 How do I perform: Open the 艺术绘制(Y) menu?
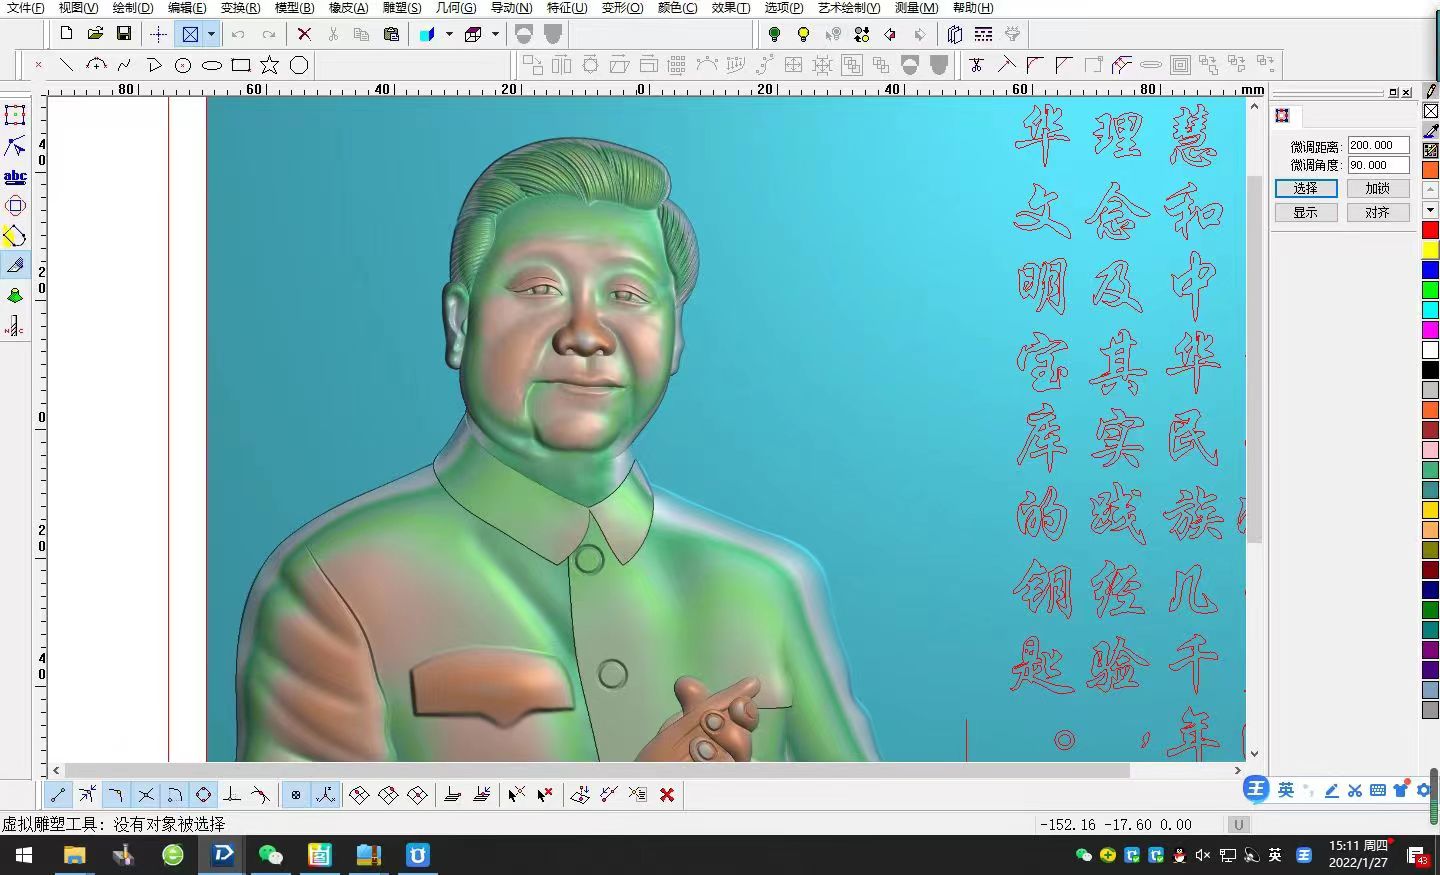coord(849,7)
